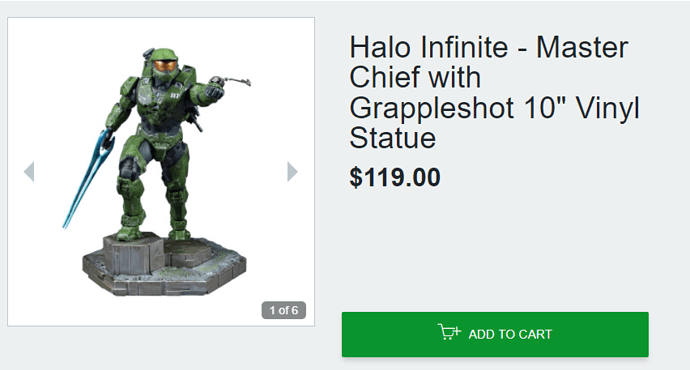The width and height of the screenshot is (690, 370).
Task: Click "Halo Infinite" at the start of the title
Action: (x=429, y=47)
